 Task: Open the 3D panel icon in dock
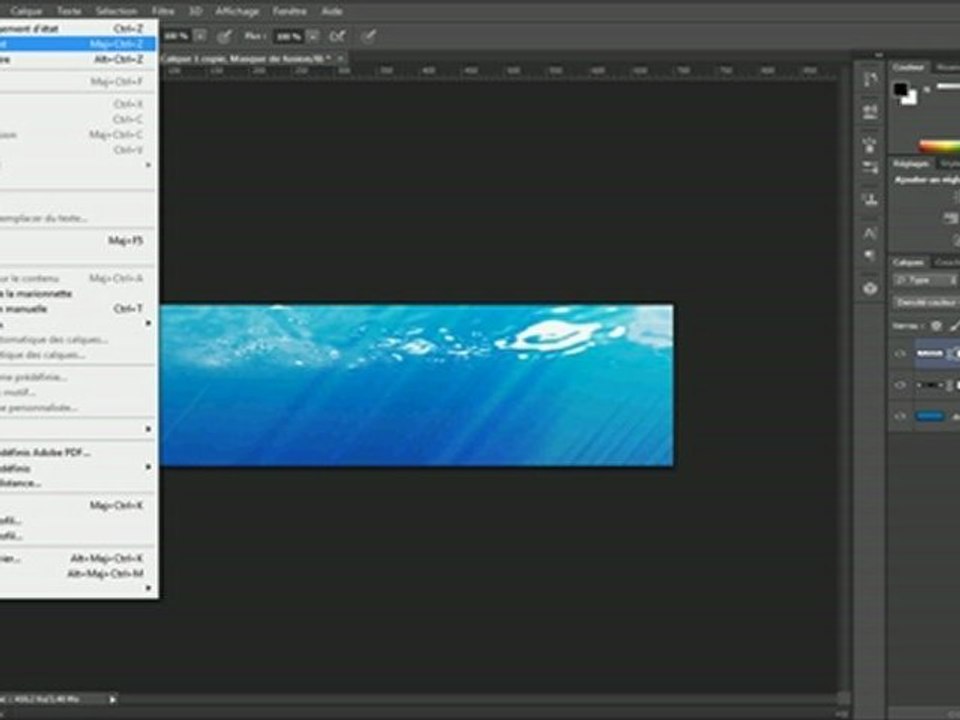(870, 288)
